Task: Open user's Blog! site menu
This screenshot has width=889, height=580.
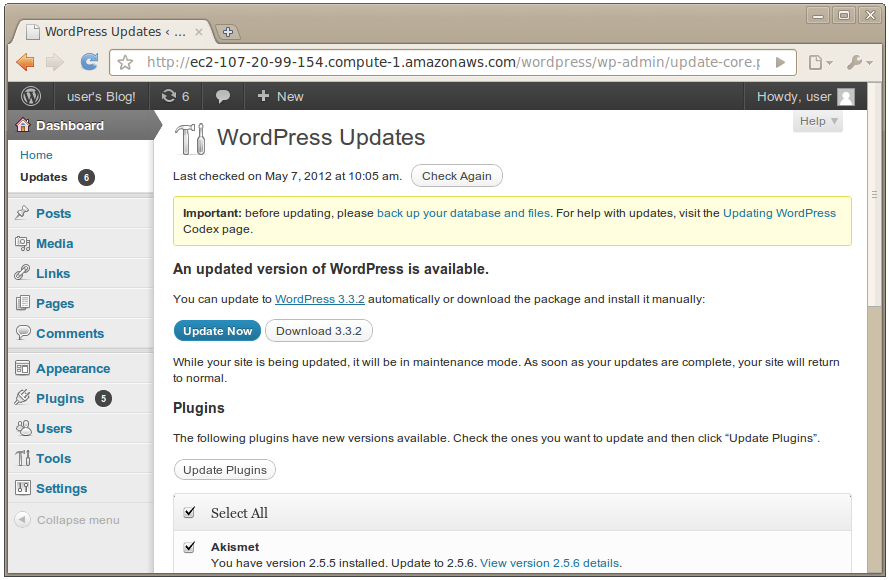Action: click(101, 96)
